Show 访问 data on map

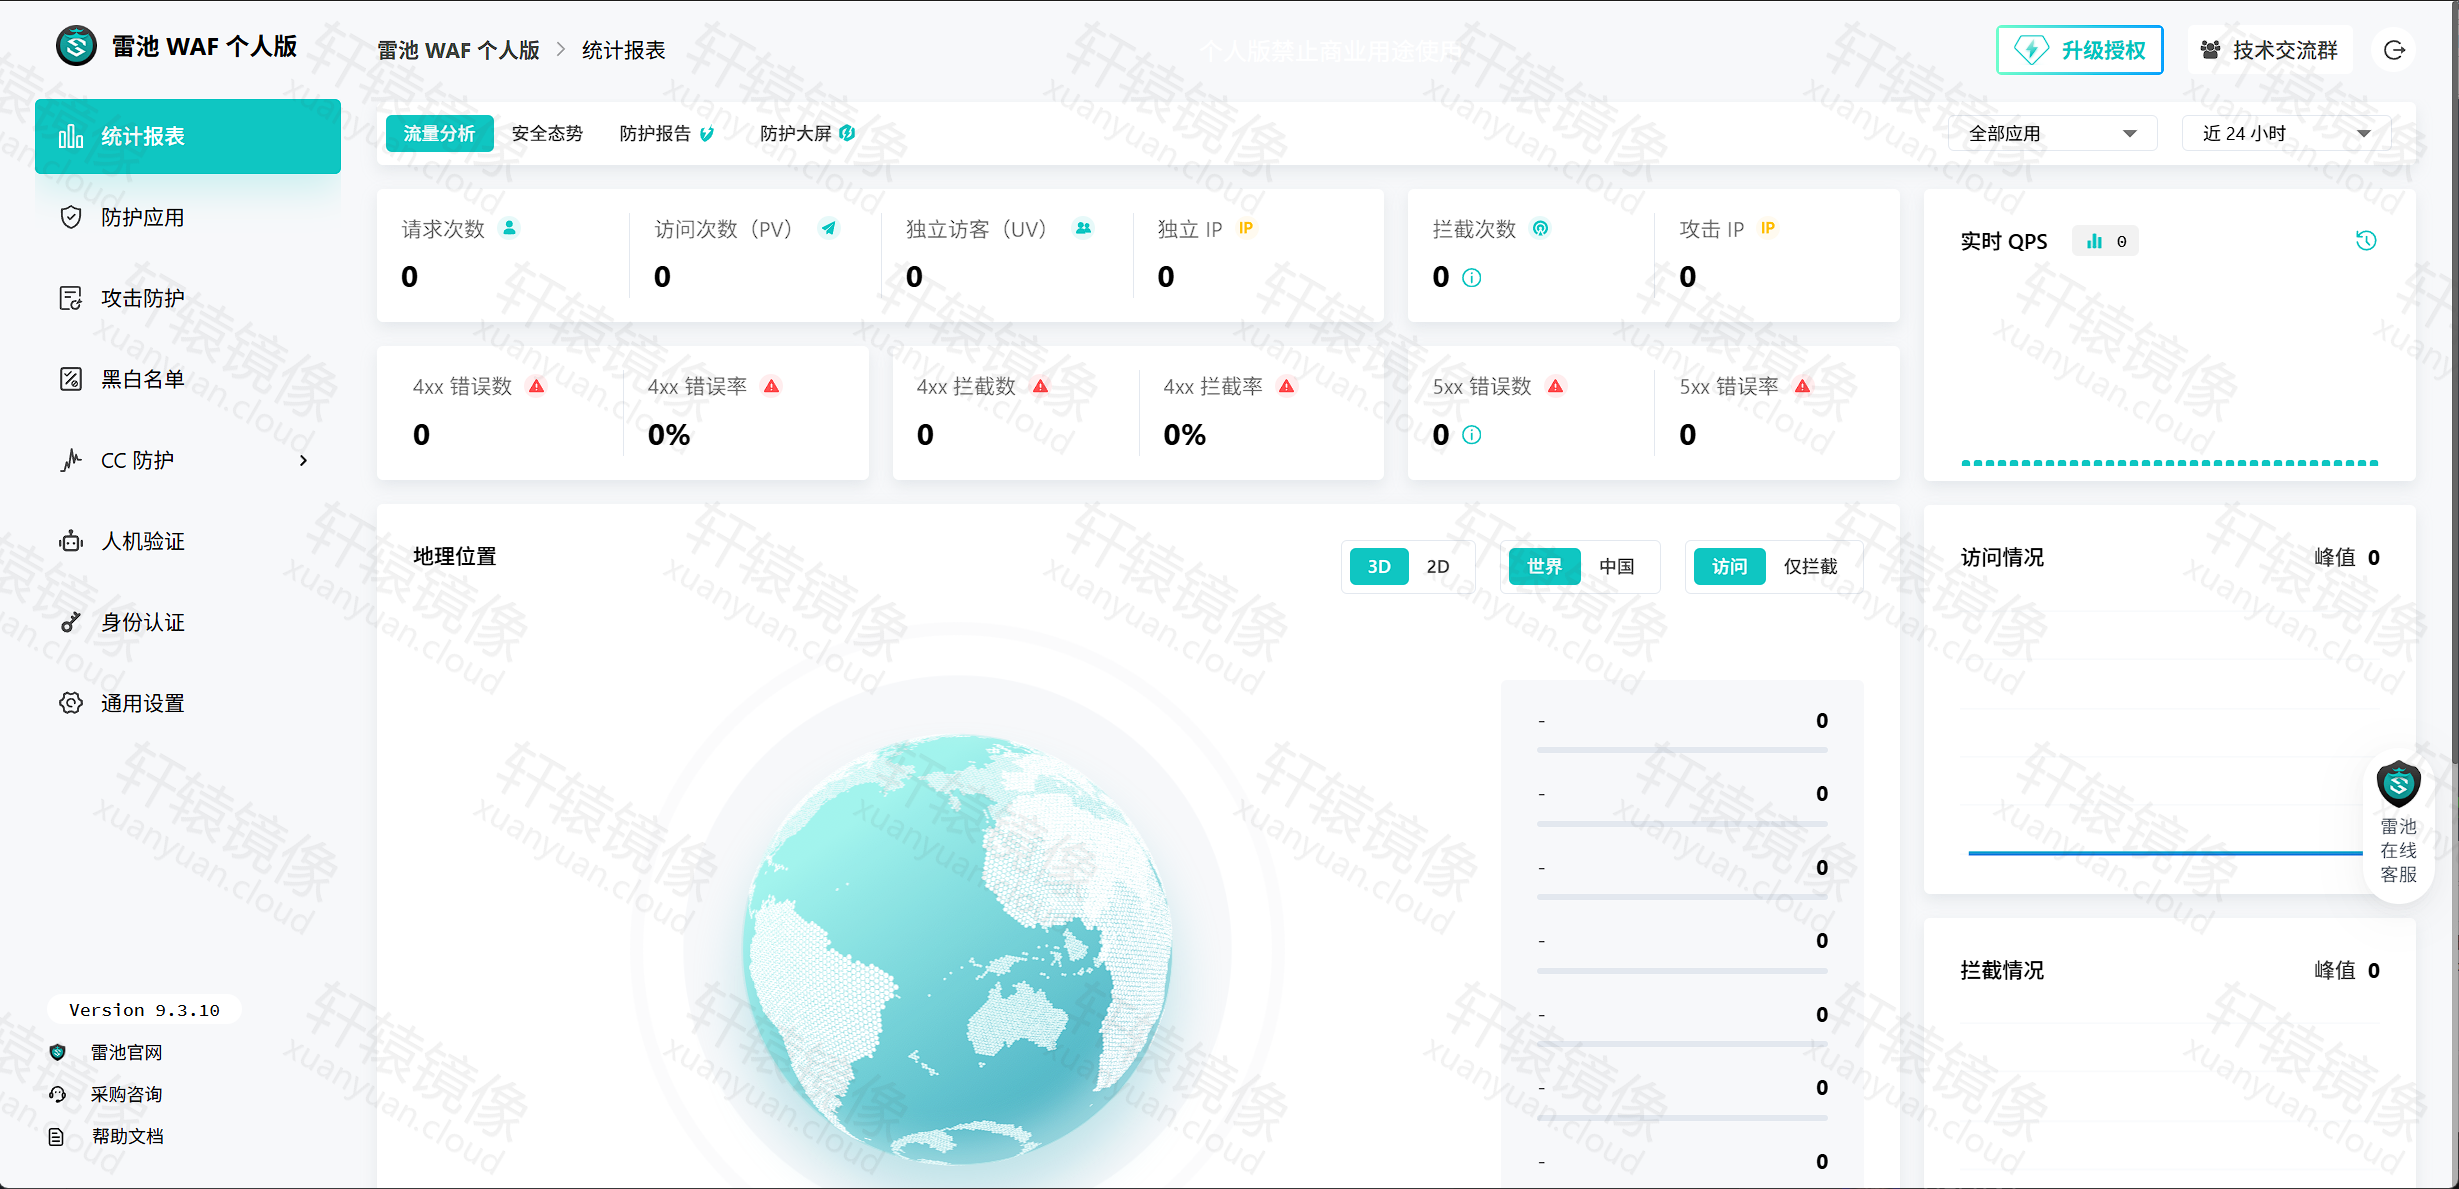(1729, 566)
